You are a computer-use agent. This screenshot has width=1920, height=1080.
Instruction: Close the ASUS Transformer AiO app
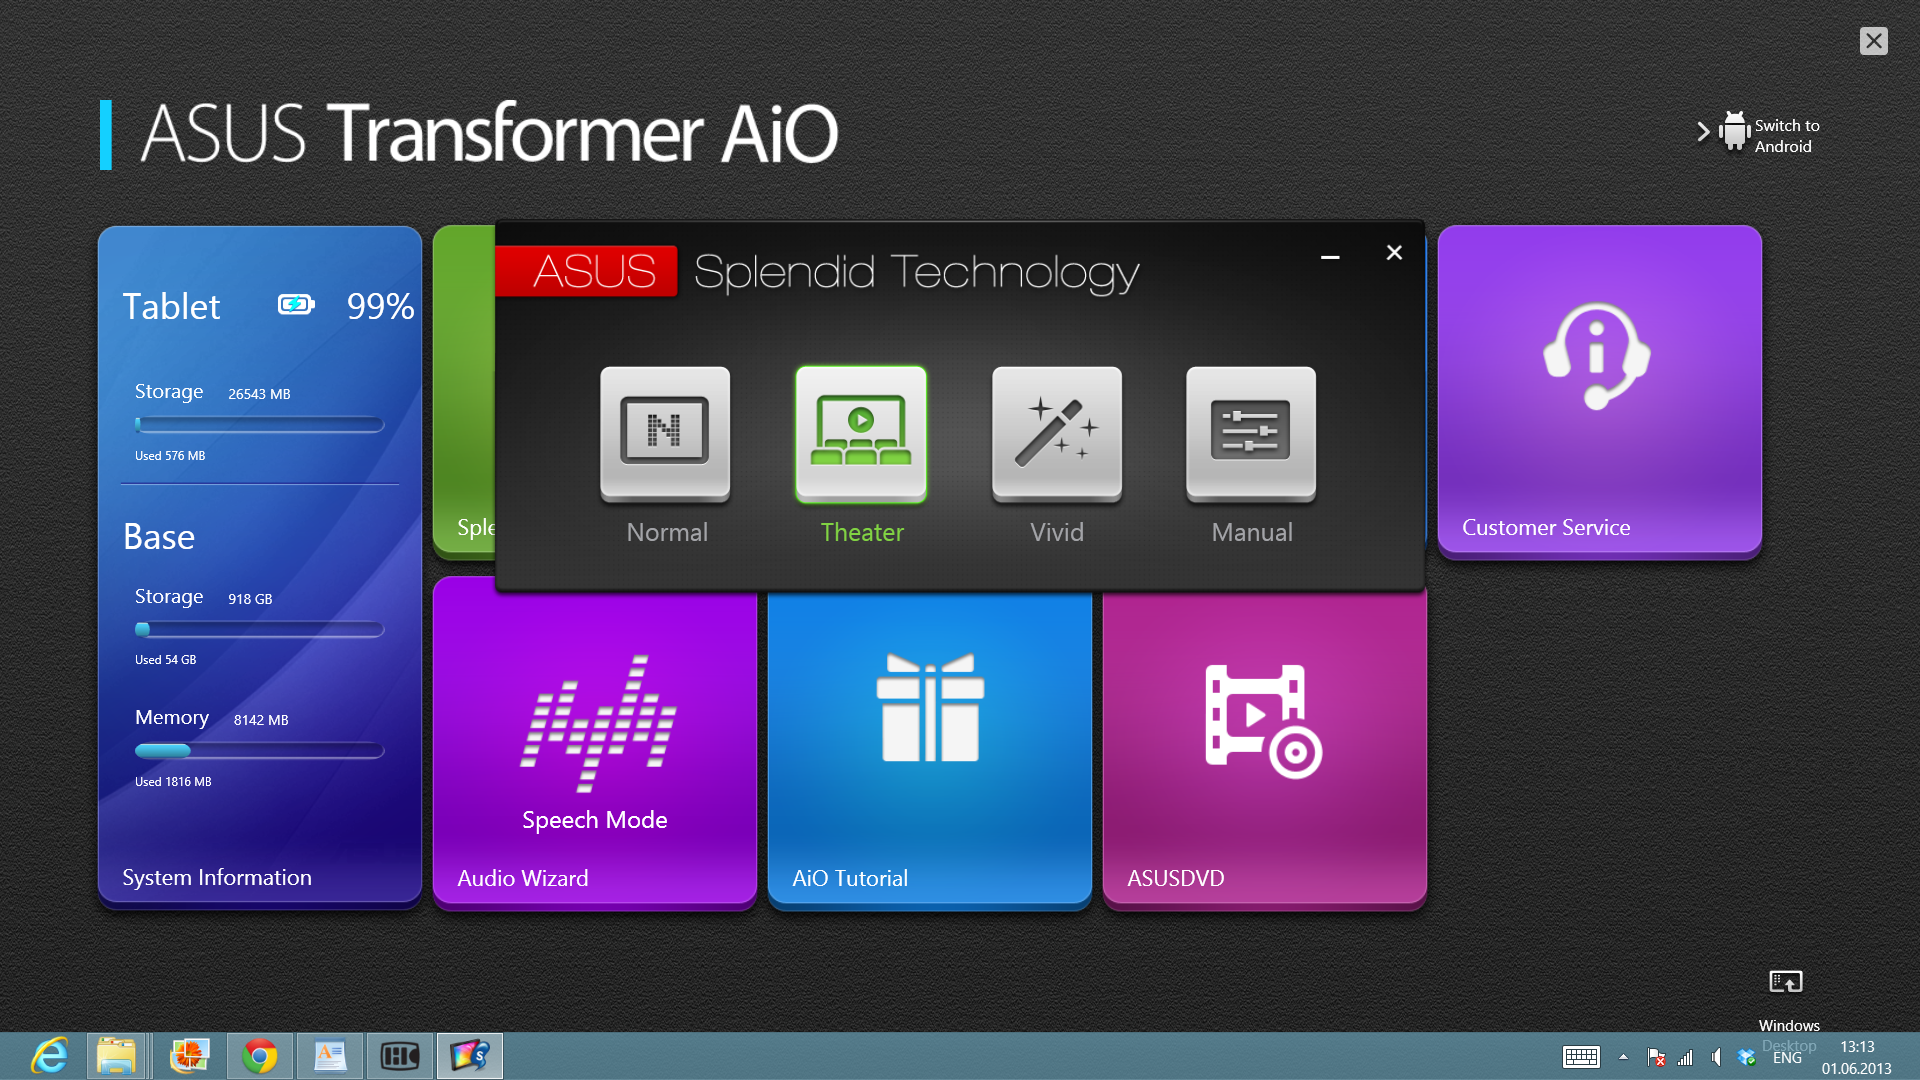(1874, 41)
